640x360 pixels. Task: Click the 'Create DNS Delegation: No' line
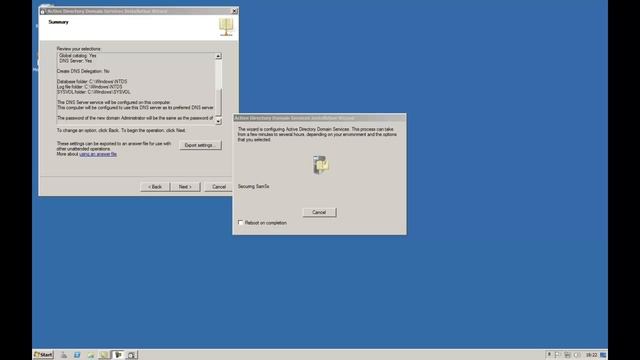point(83,71)
